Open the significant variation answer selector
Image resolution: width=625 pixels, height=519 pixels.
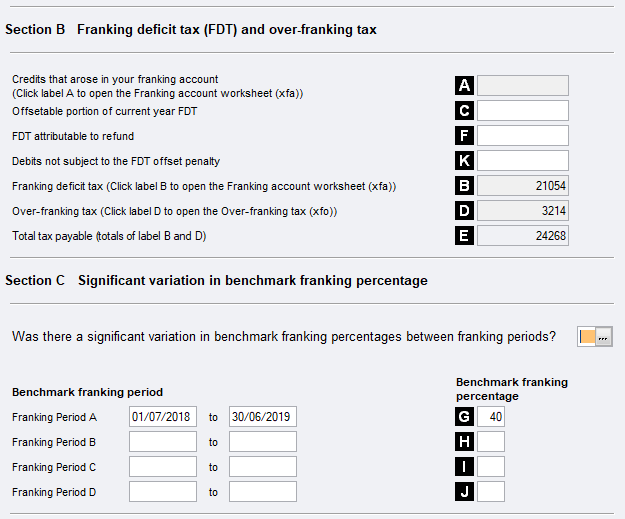click(603, 338)
